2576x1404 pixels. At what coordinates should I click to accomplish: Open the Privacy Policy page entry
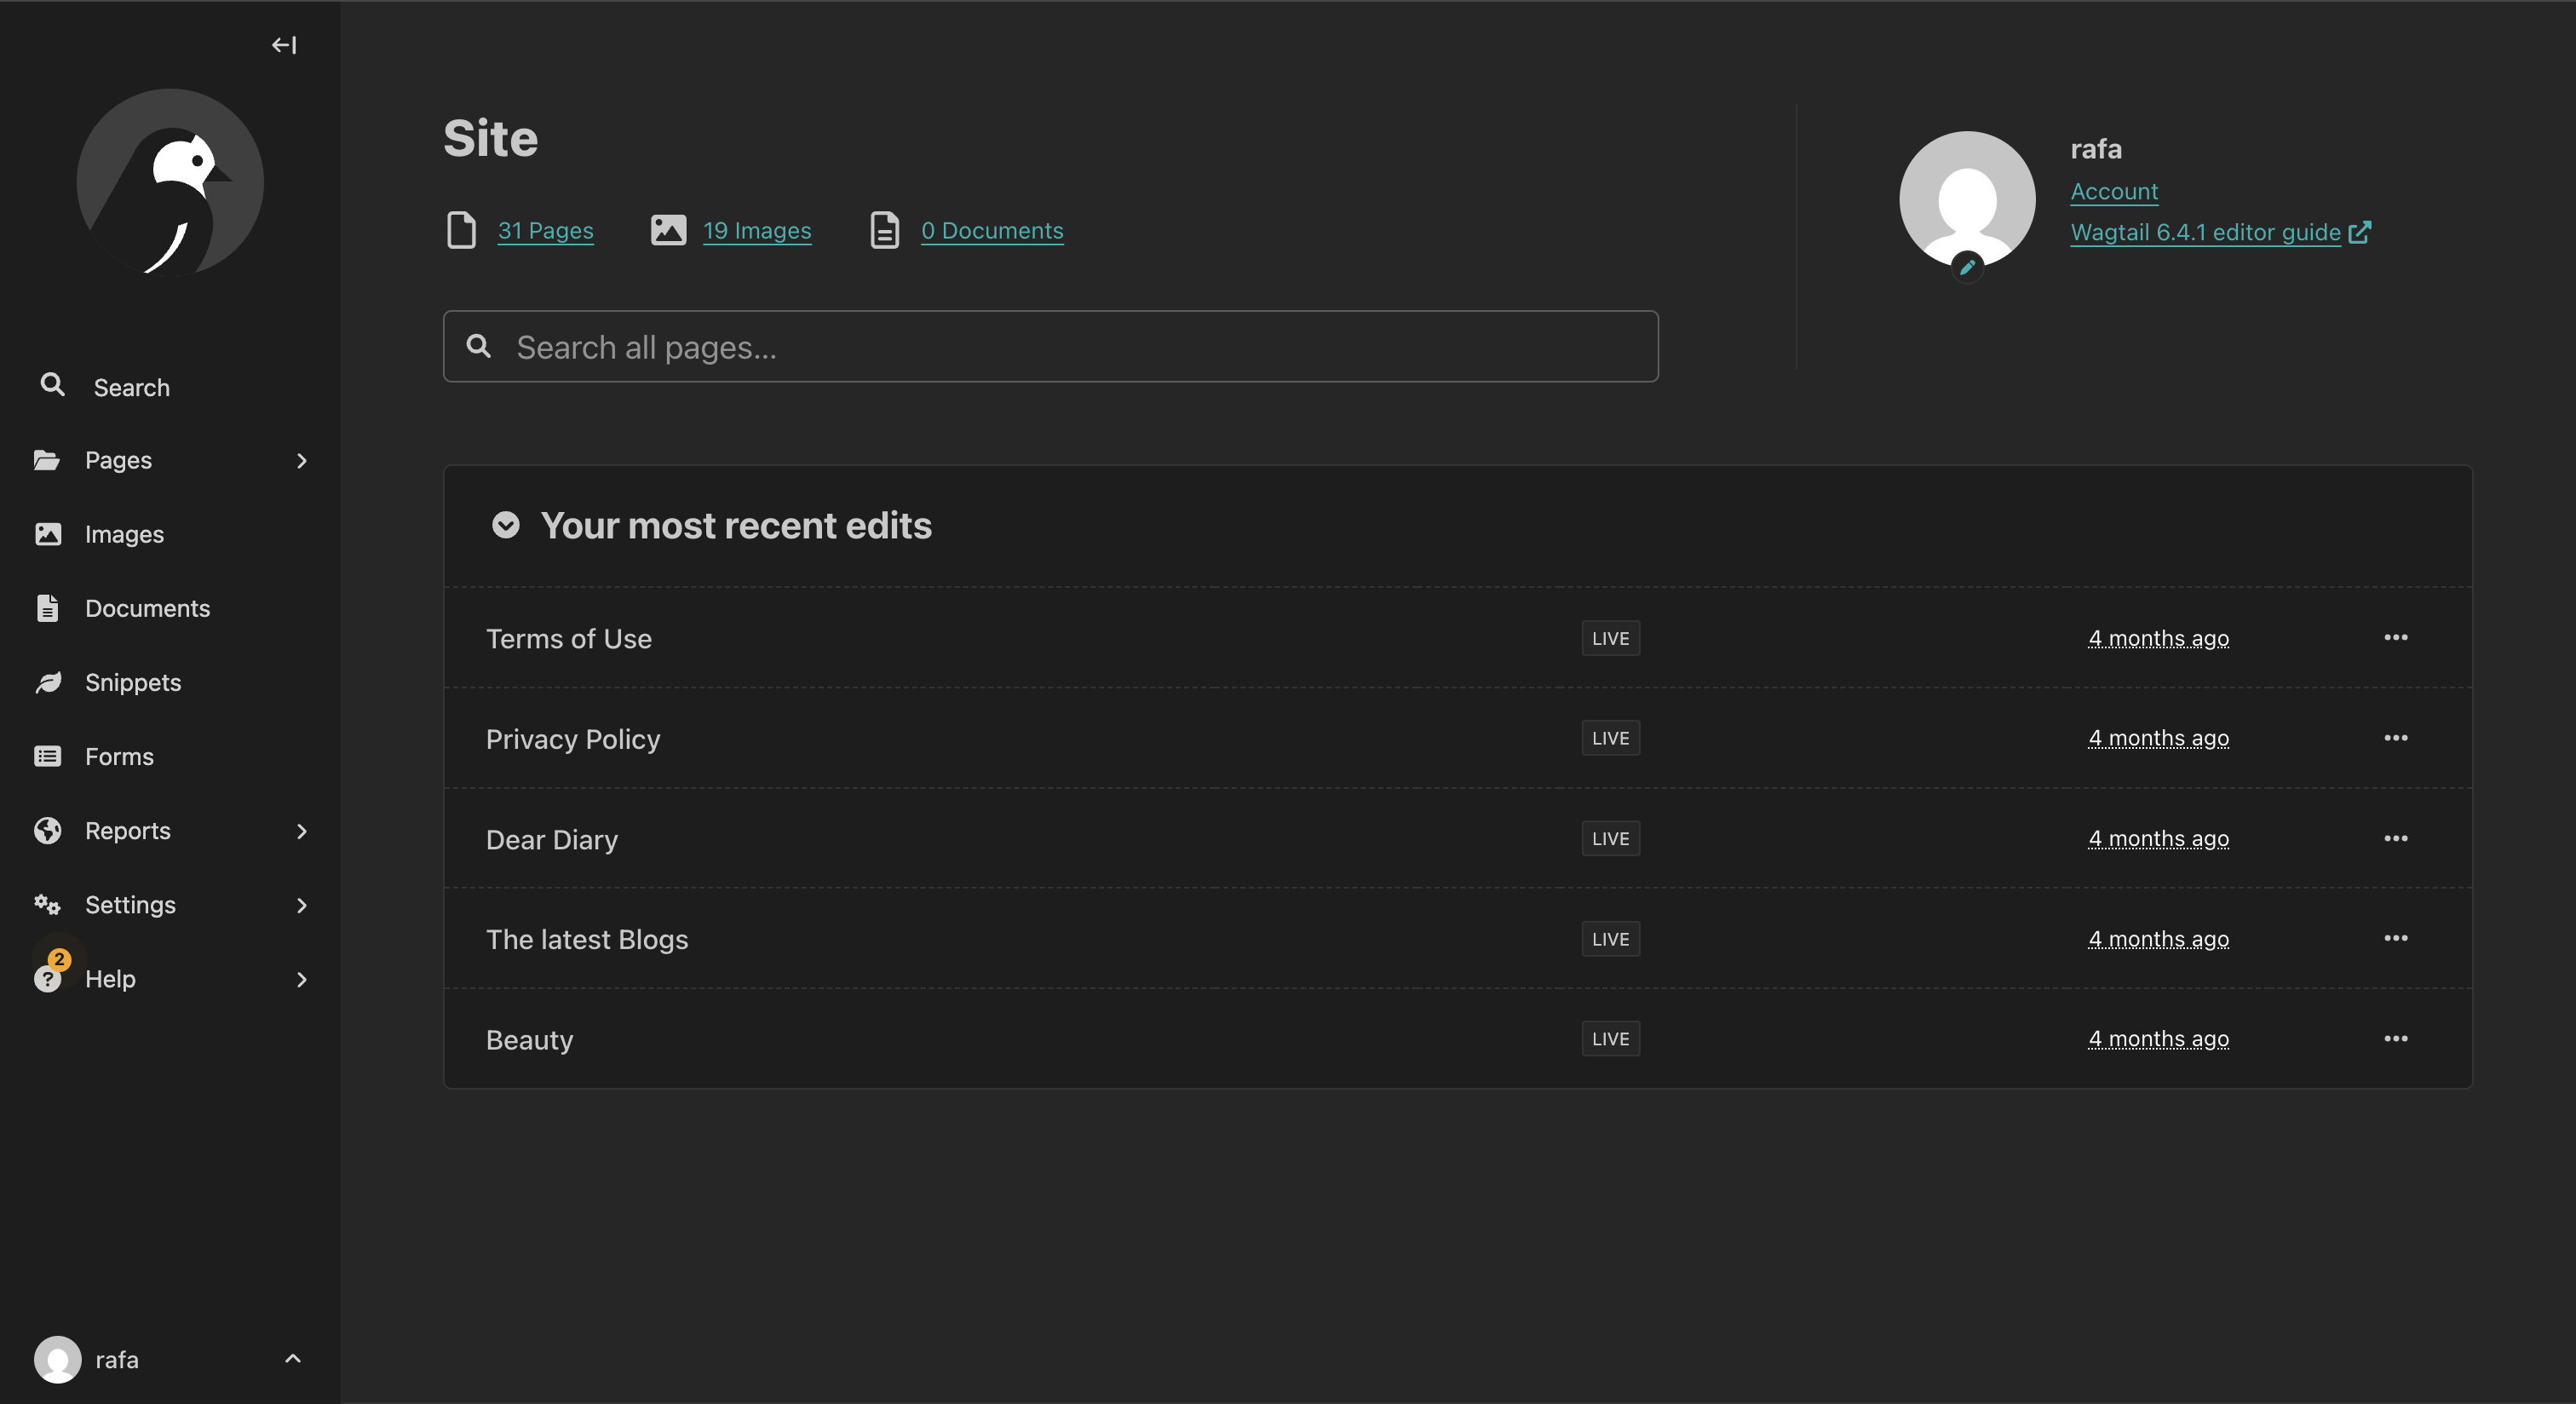(x=573, y=739)
